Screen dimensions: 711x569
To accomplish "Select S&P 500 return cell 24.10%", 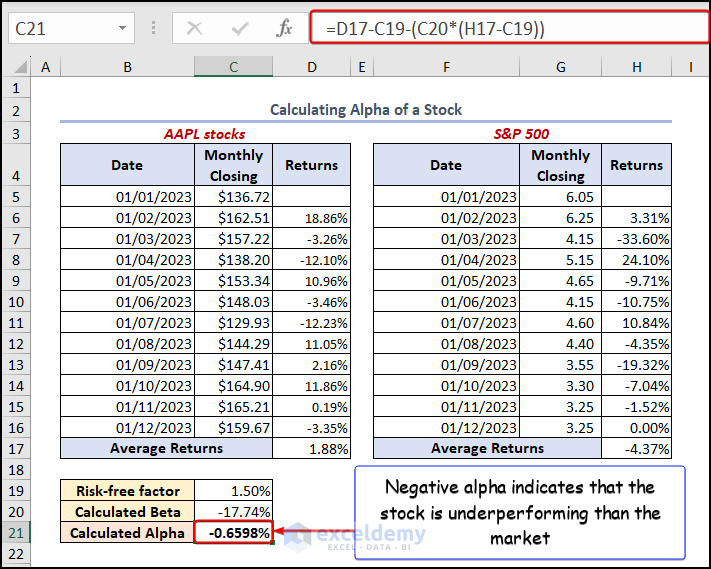I will pos(637,260).
